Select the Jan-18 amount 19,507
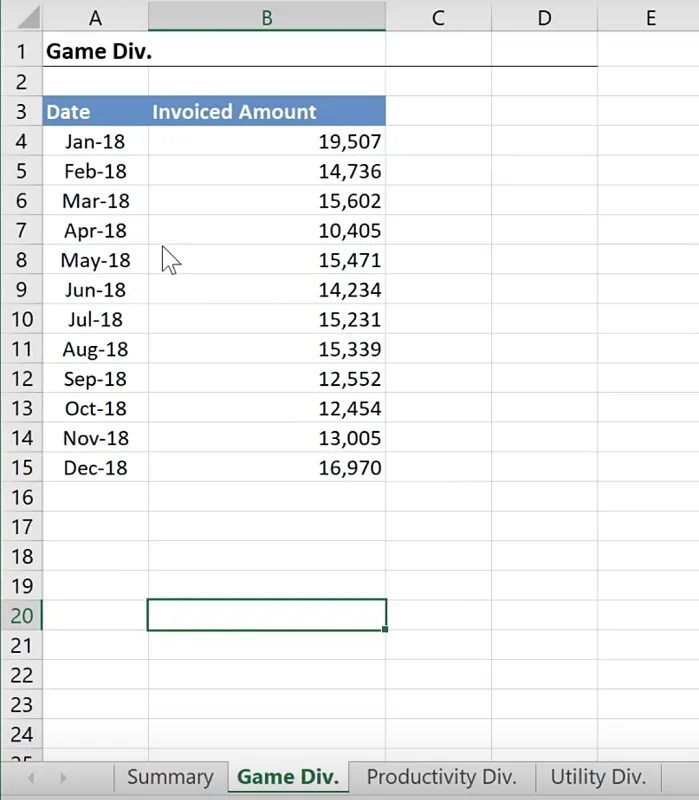 [x=266, y=141]
